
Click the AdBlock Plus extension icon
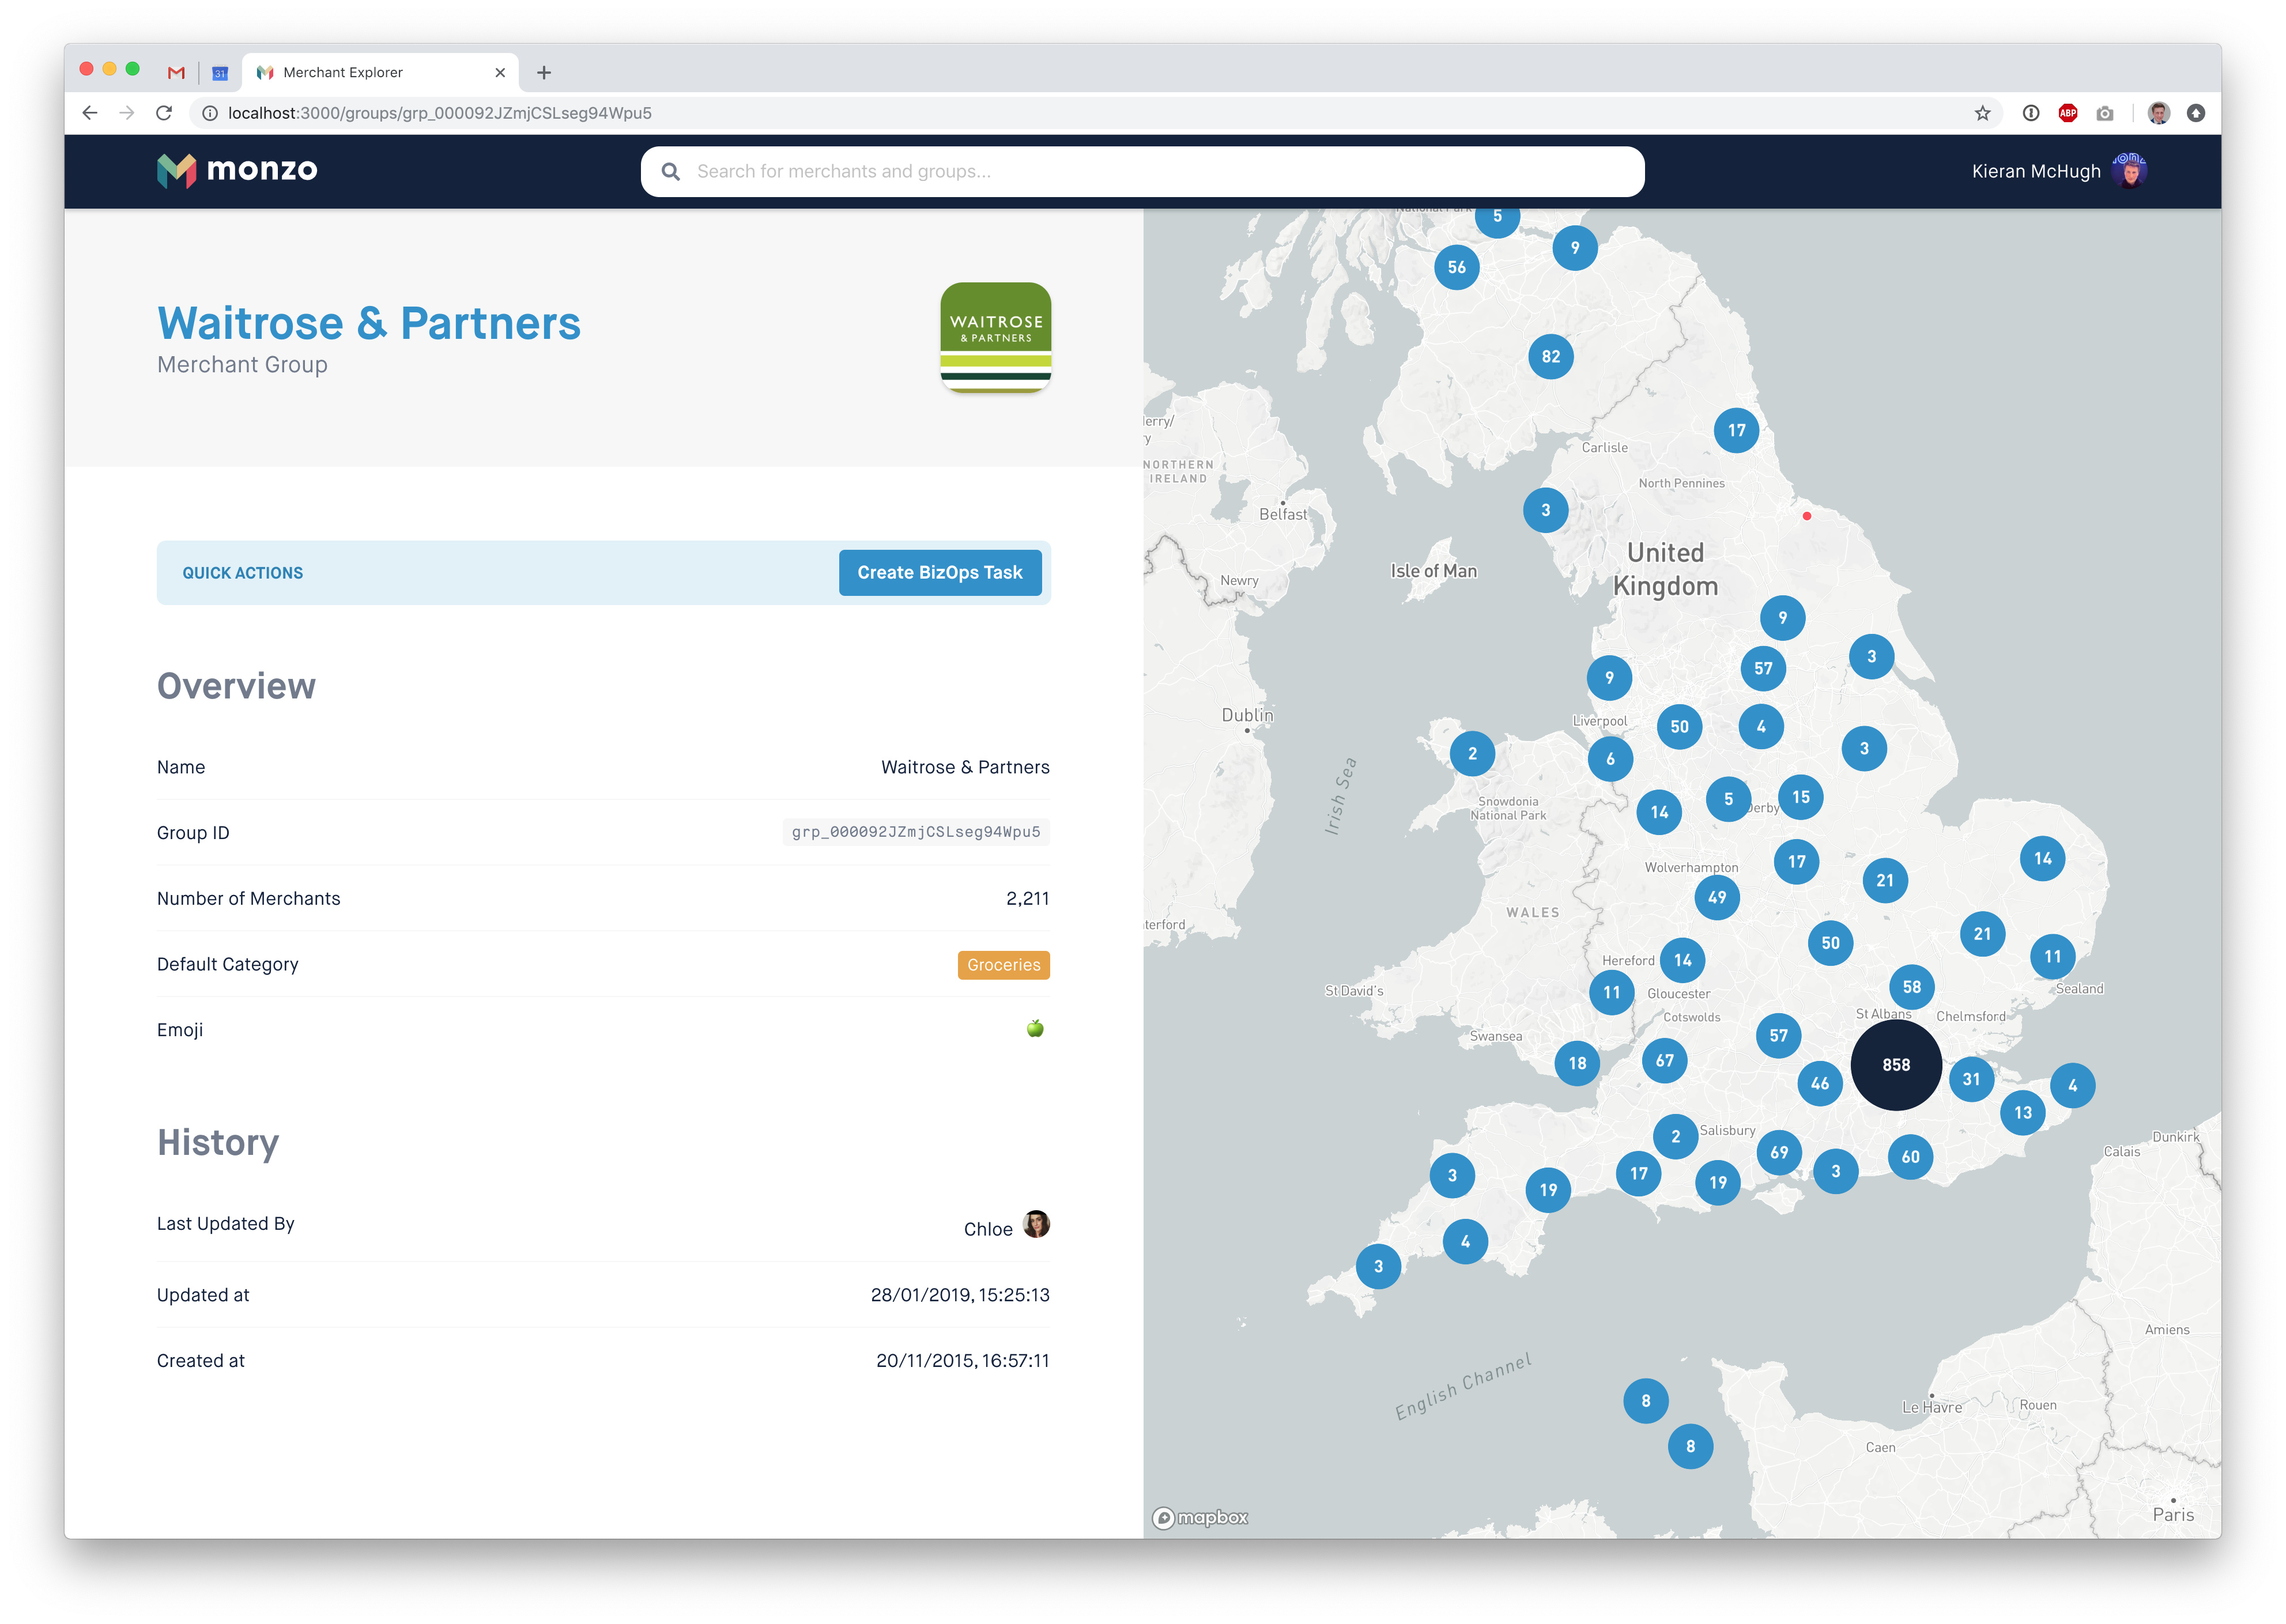pyautogui.click(x=2068, y=113)
